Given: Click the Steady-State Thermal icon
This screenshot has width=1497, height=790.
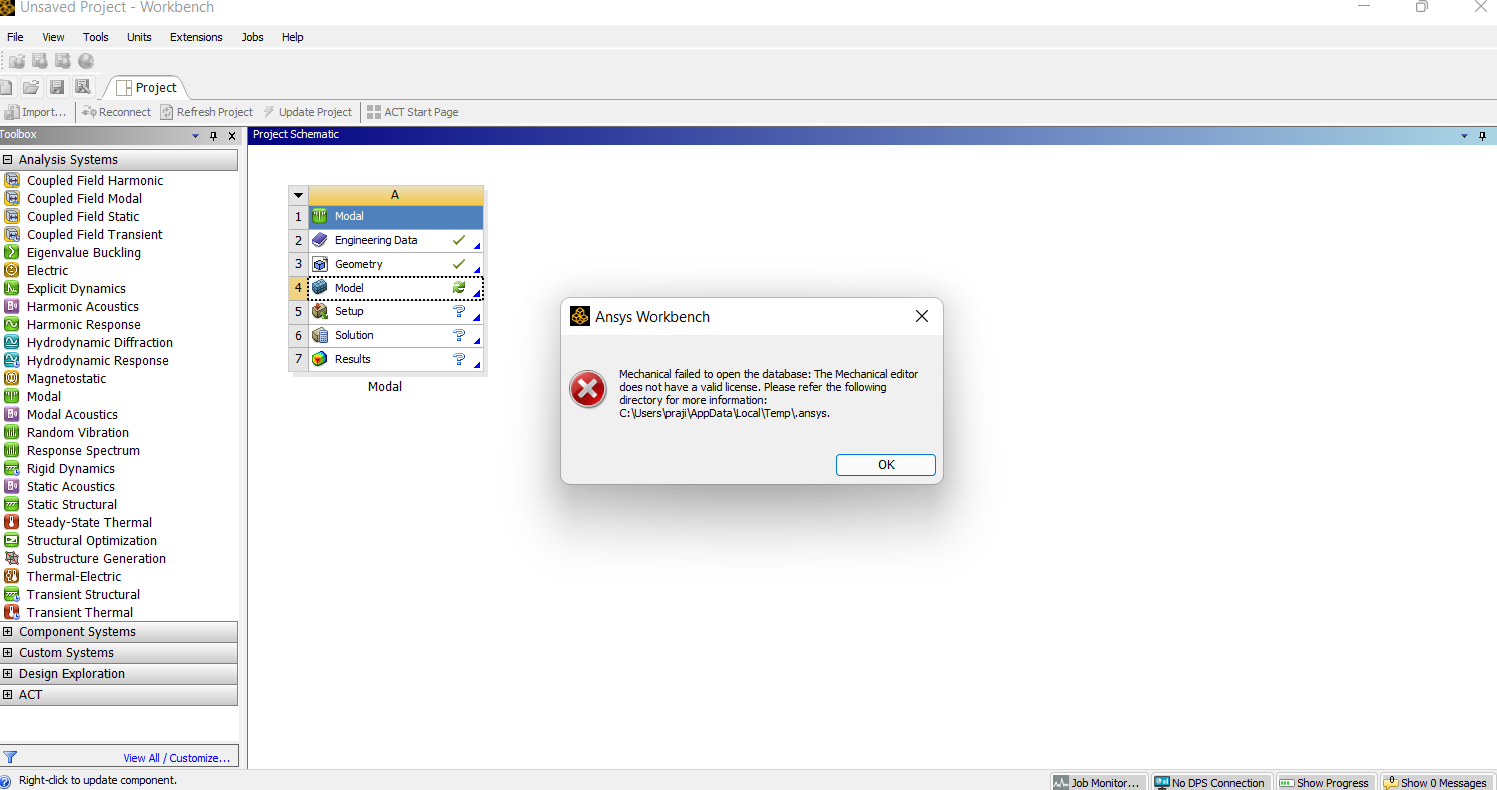Looking at the screenshot, I should (x=12, y=522).
